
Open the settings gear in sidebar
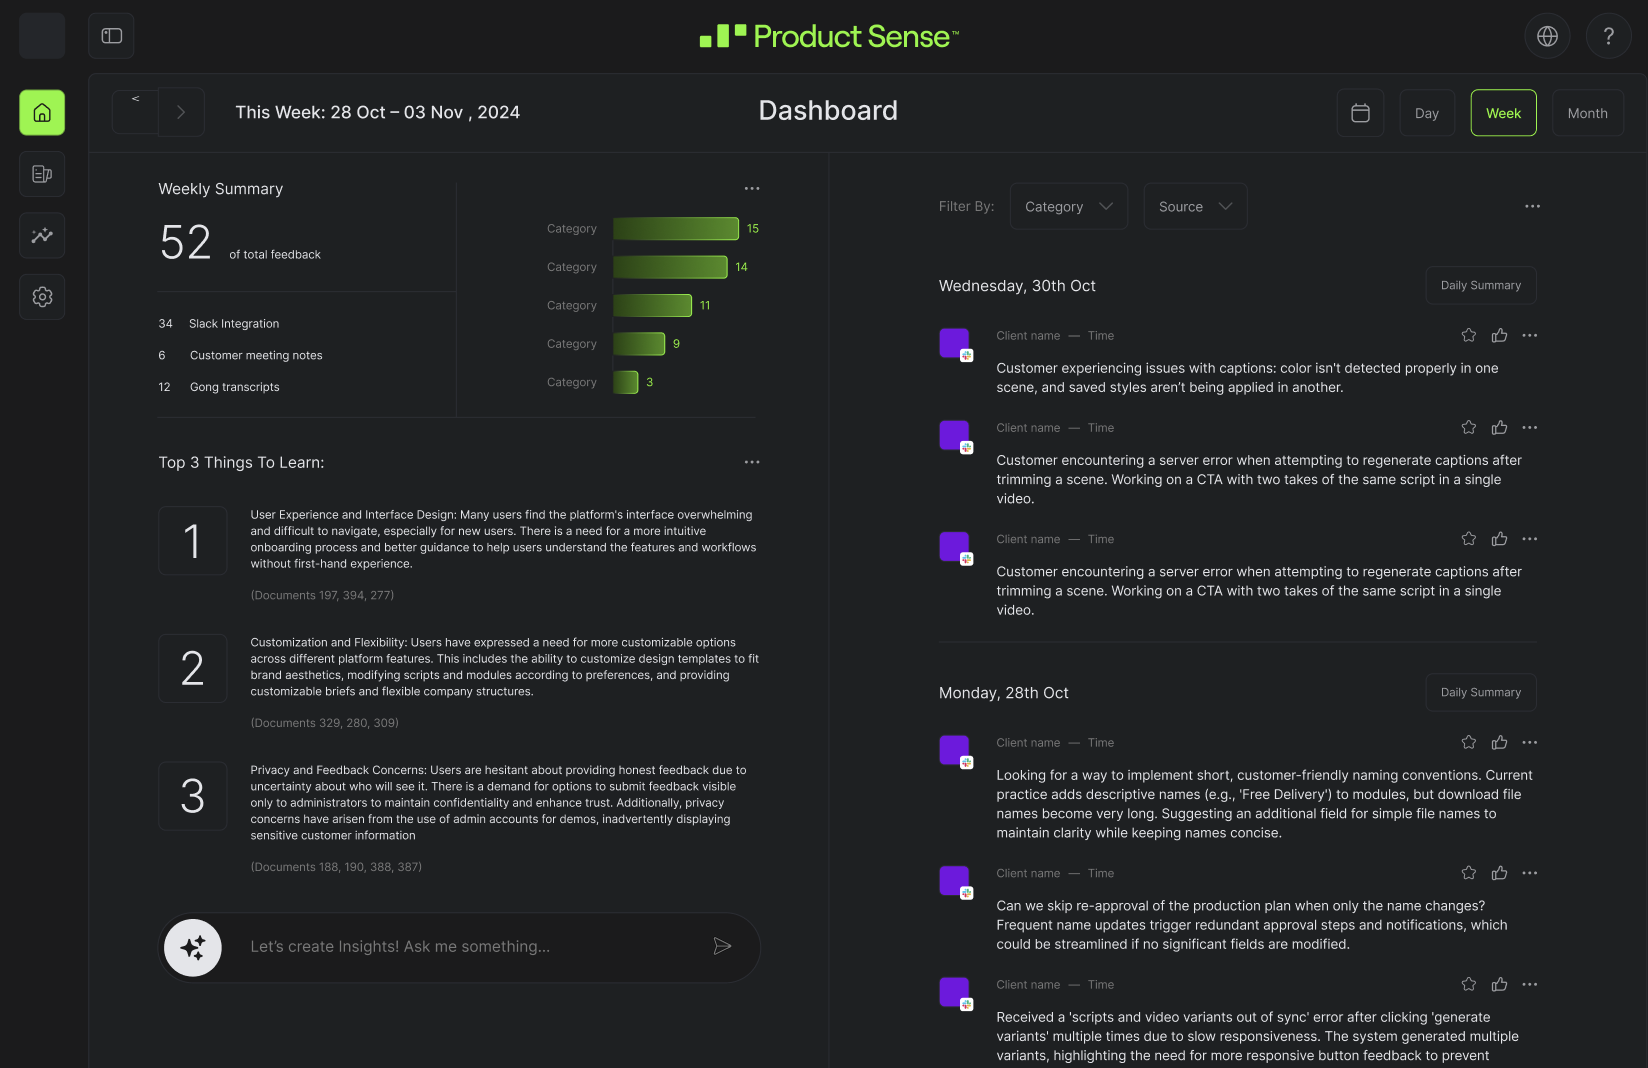click(x=42, y=297)
